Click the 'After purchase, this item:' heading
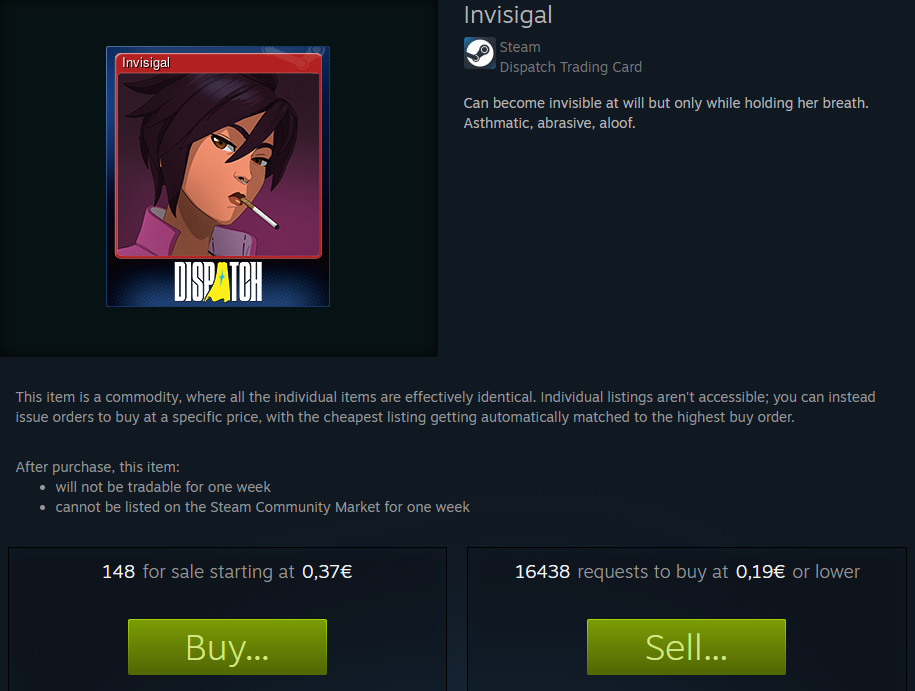 coord(97,467)
